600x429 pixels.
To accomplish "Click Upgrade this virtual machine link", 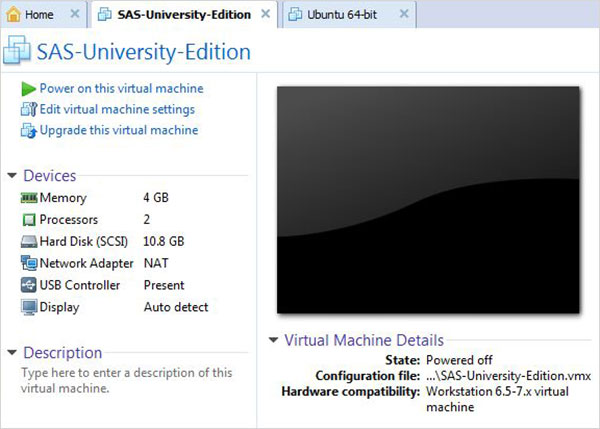I will pos(119,130).
